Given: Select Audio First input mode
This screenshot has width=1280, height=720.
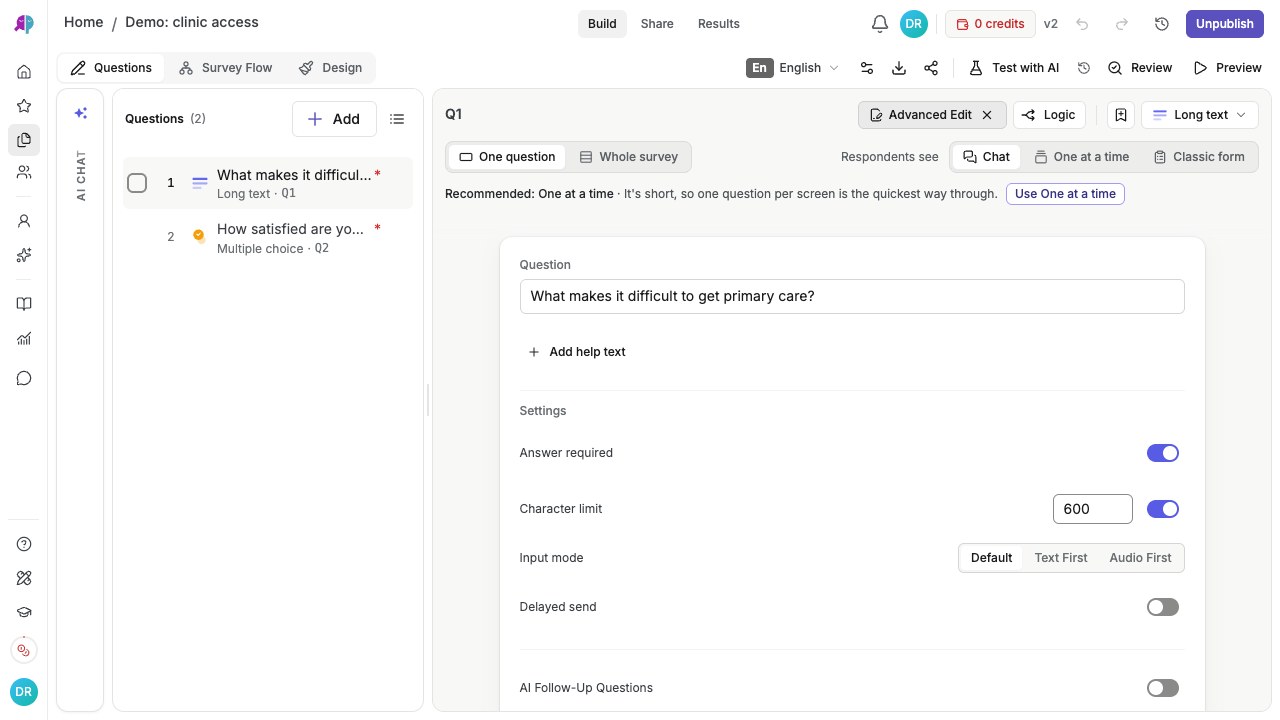Looking at the screenshot, I should 1140,558.
